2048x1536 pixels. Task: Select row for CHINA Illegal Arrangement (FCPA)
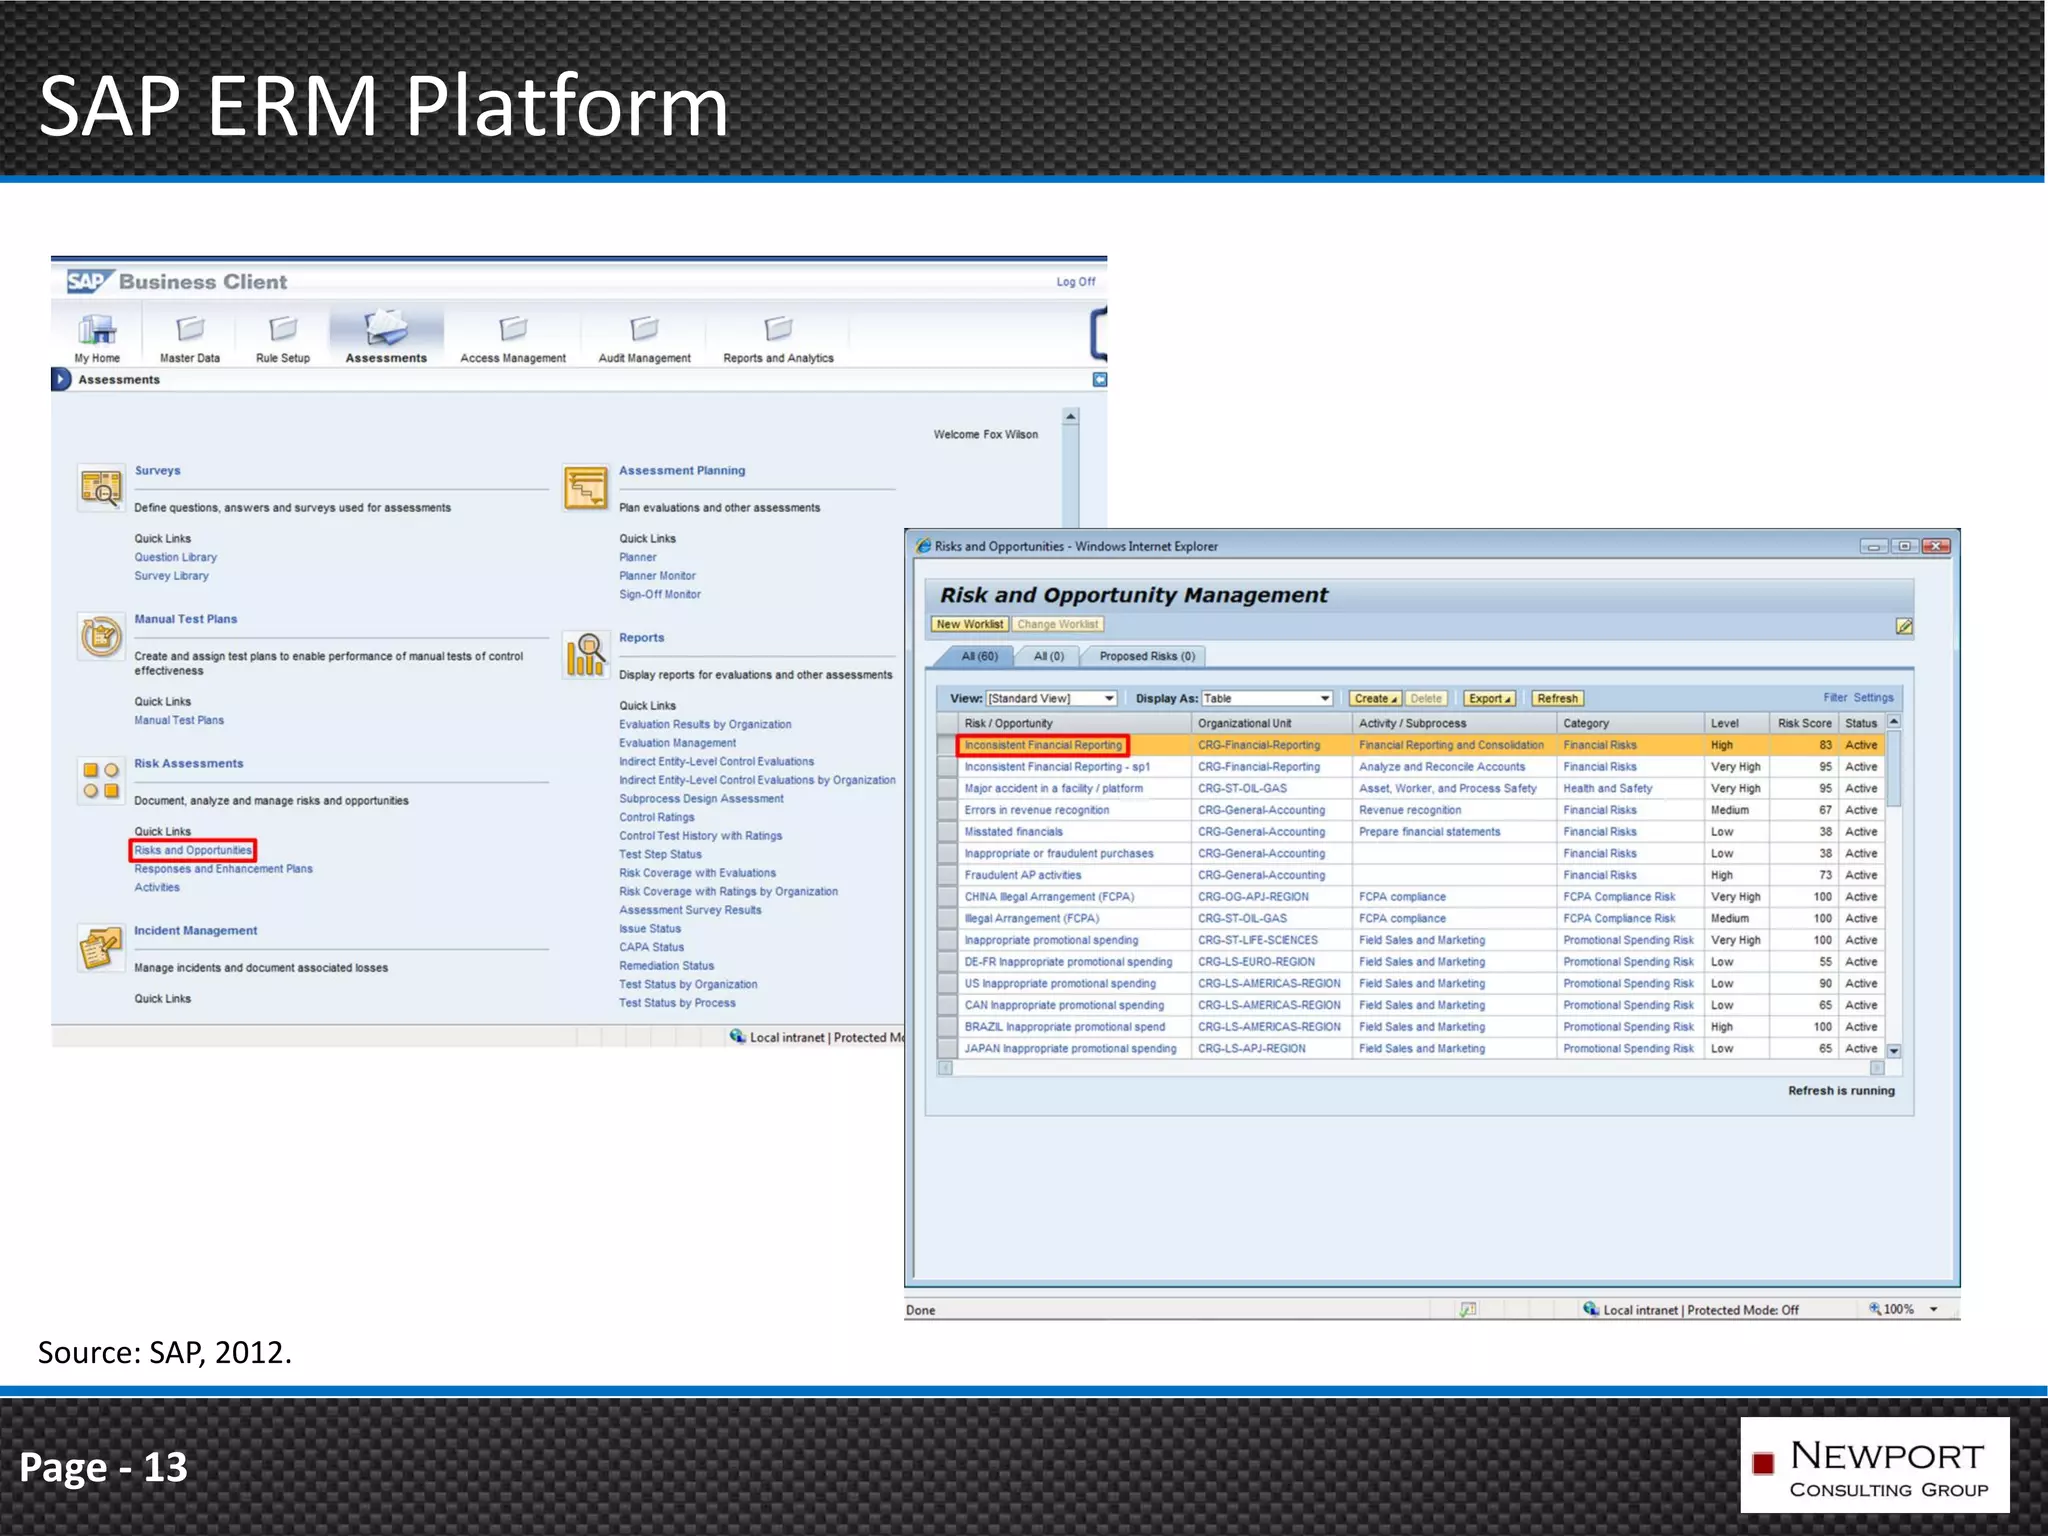coord(946,897)
